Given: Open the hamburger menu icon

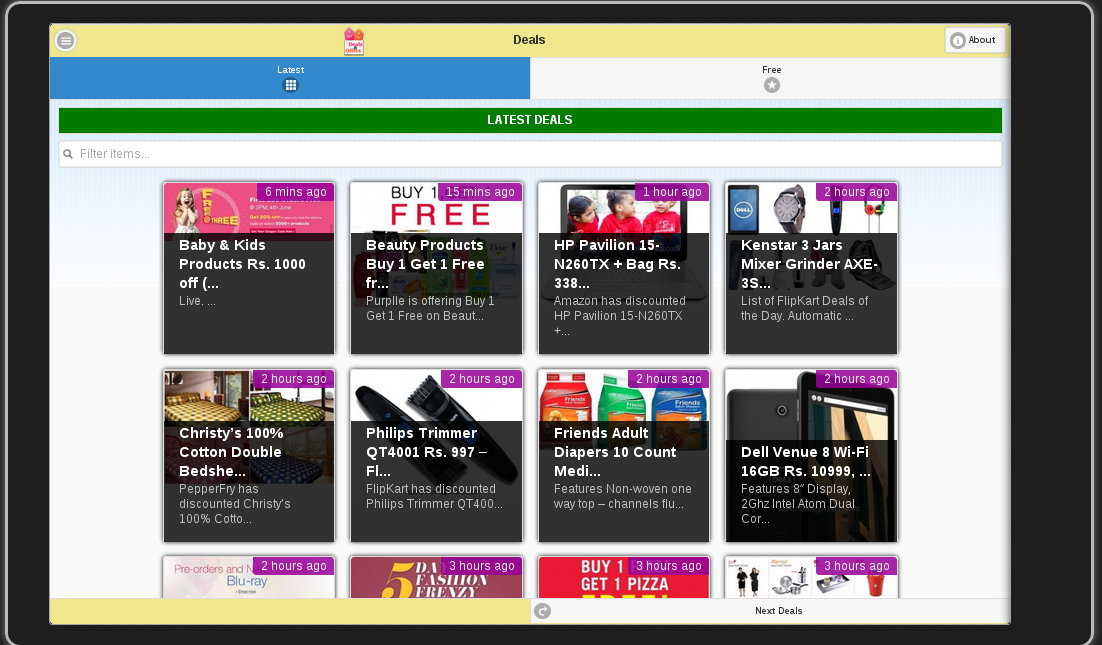Looking at the screenshot, I should pos(66,41).
